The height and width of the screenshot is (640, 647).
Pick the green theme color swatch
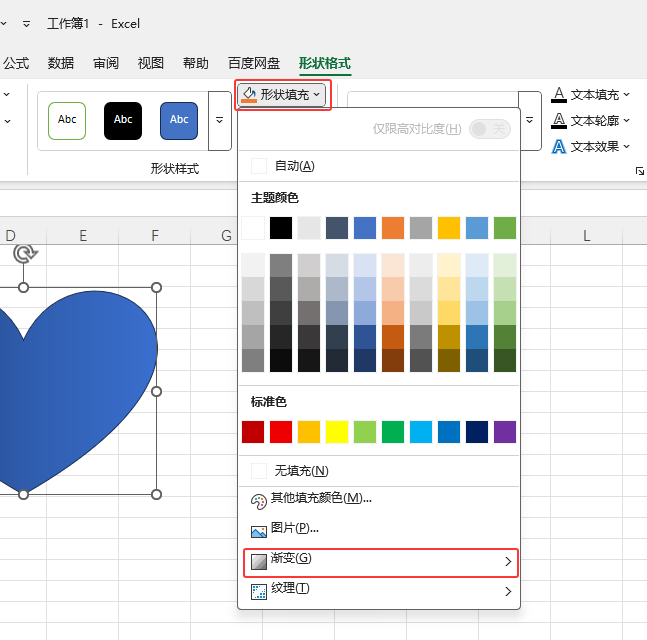pyautogui.click(x=505, y=228)
